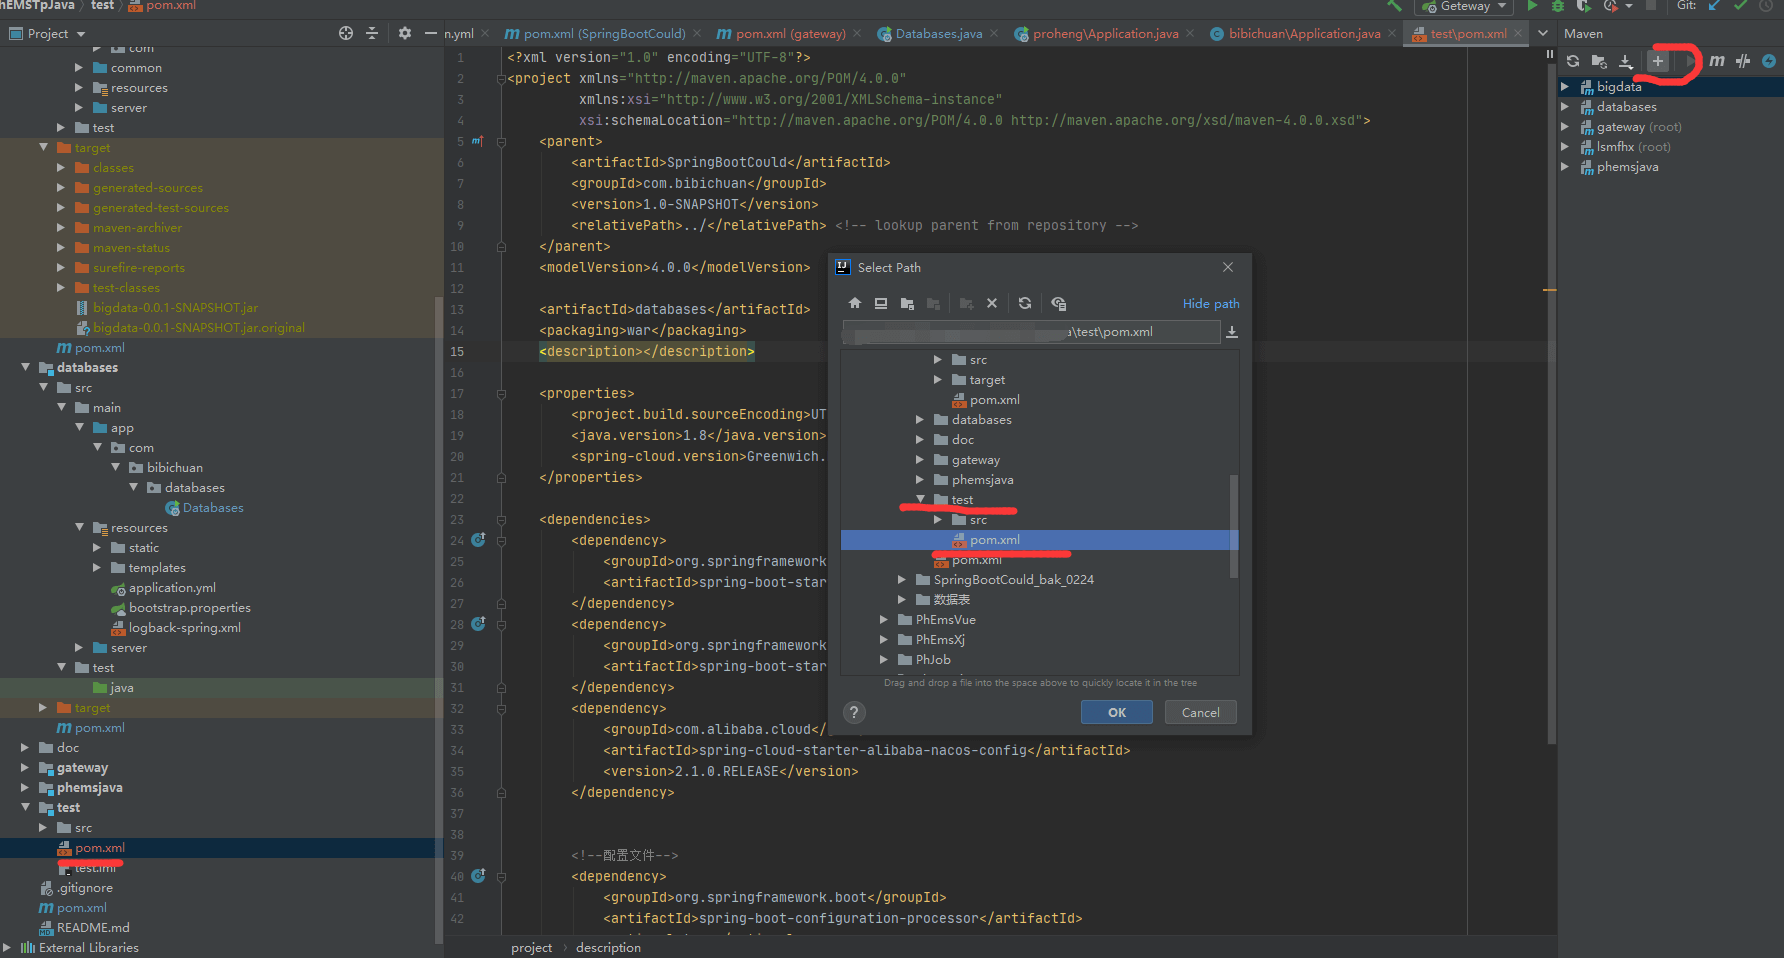1784x958 pixels.
Task: Click the path input field in dialog
Action: tap(1030, 332)
